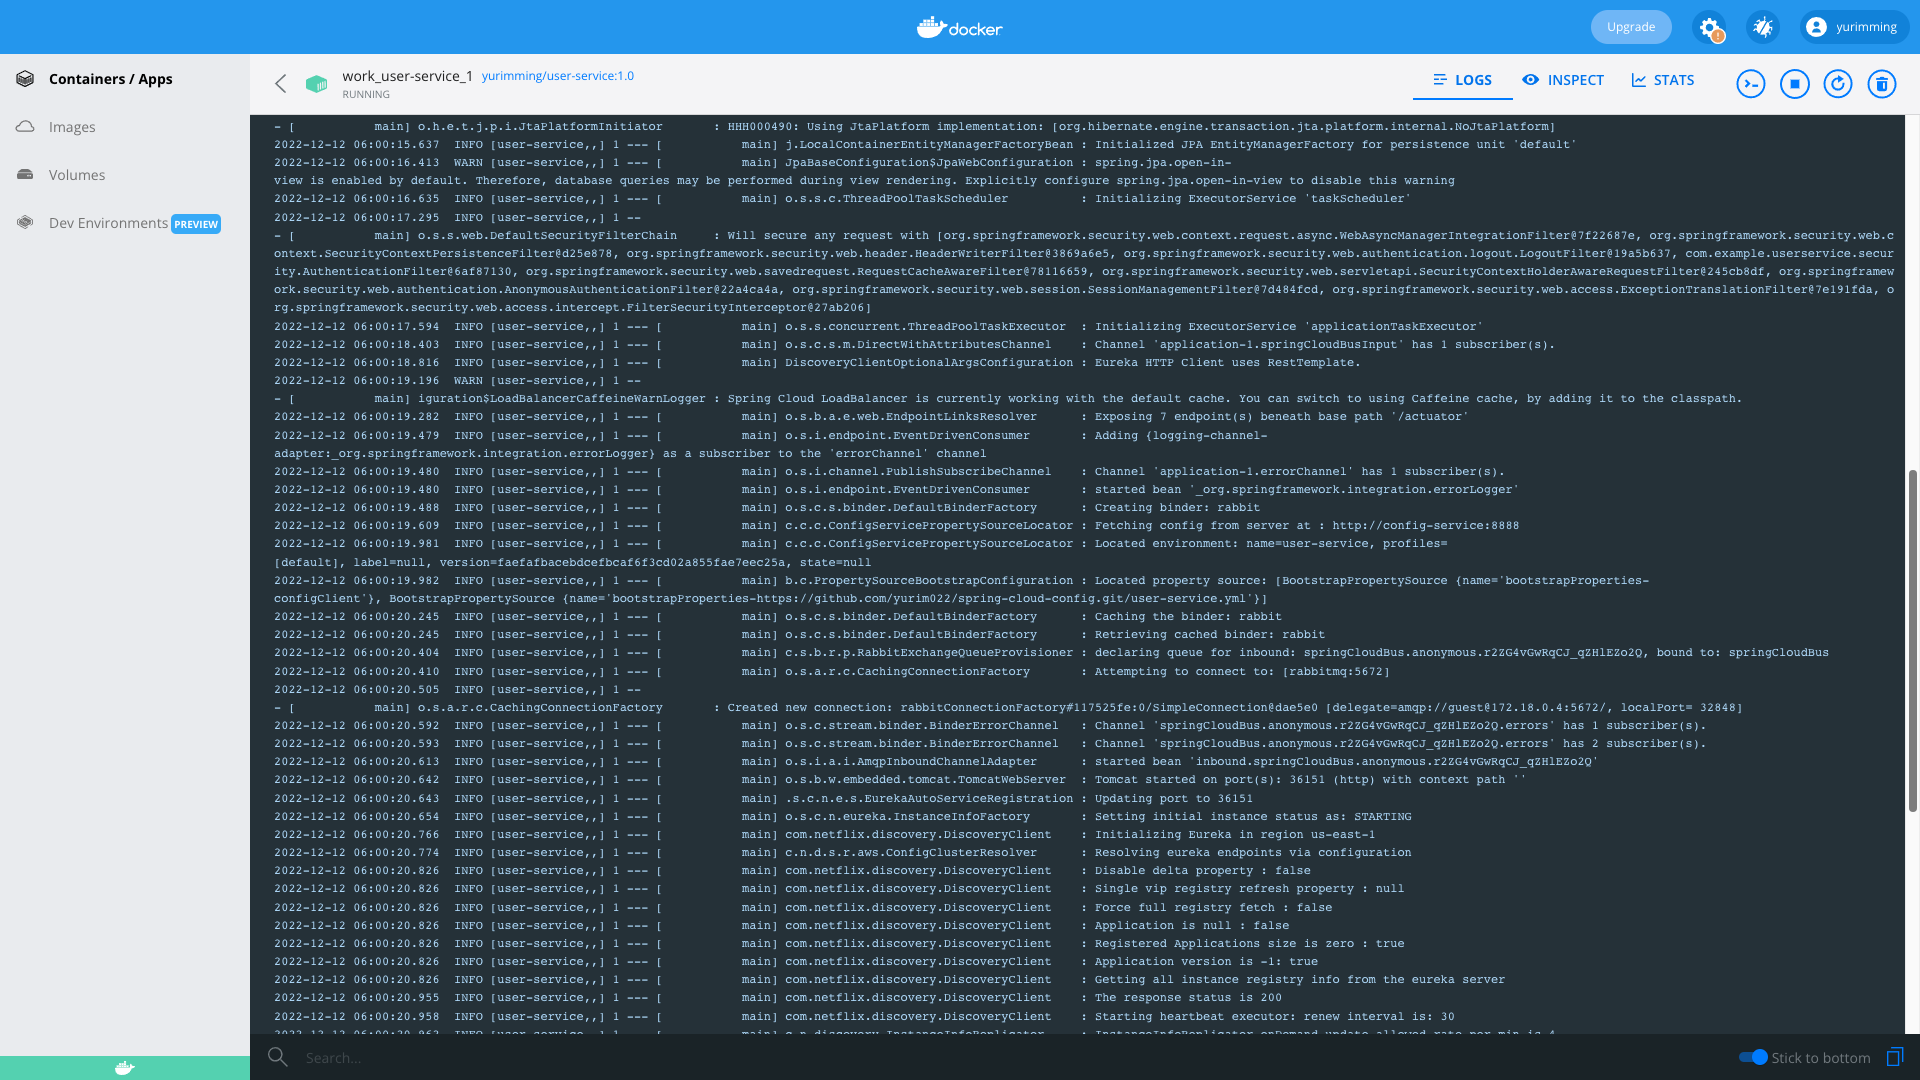Toggle Stick to bottom switch
This screenshot has width=1920, height=1080.
click(1753, 1057)
